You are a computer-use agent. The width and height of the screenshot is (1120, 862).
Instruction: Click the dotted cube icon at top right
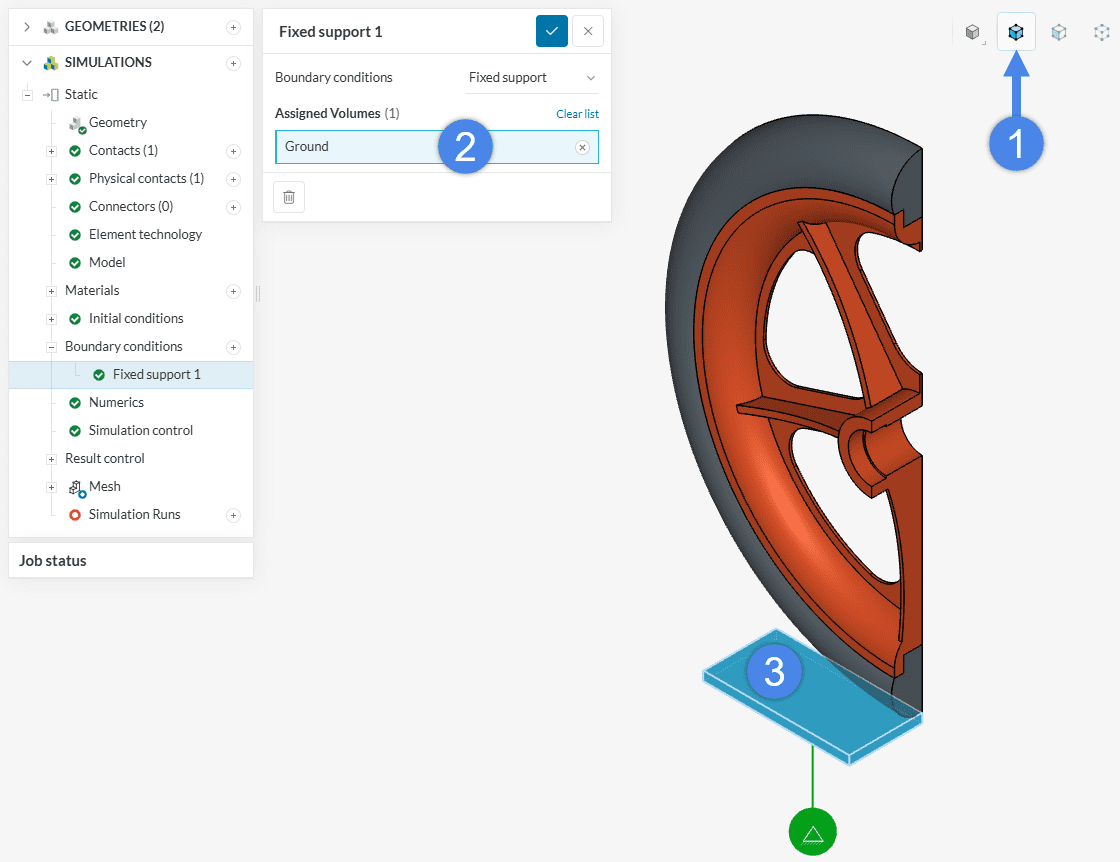[1101, 32]
